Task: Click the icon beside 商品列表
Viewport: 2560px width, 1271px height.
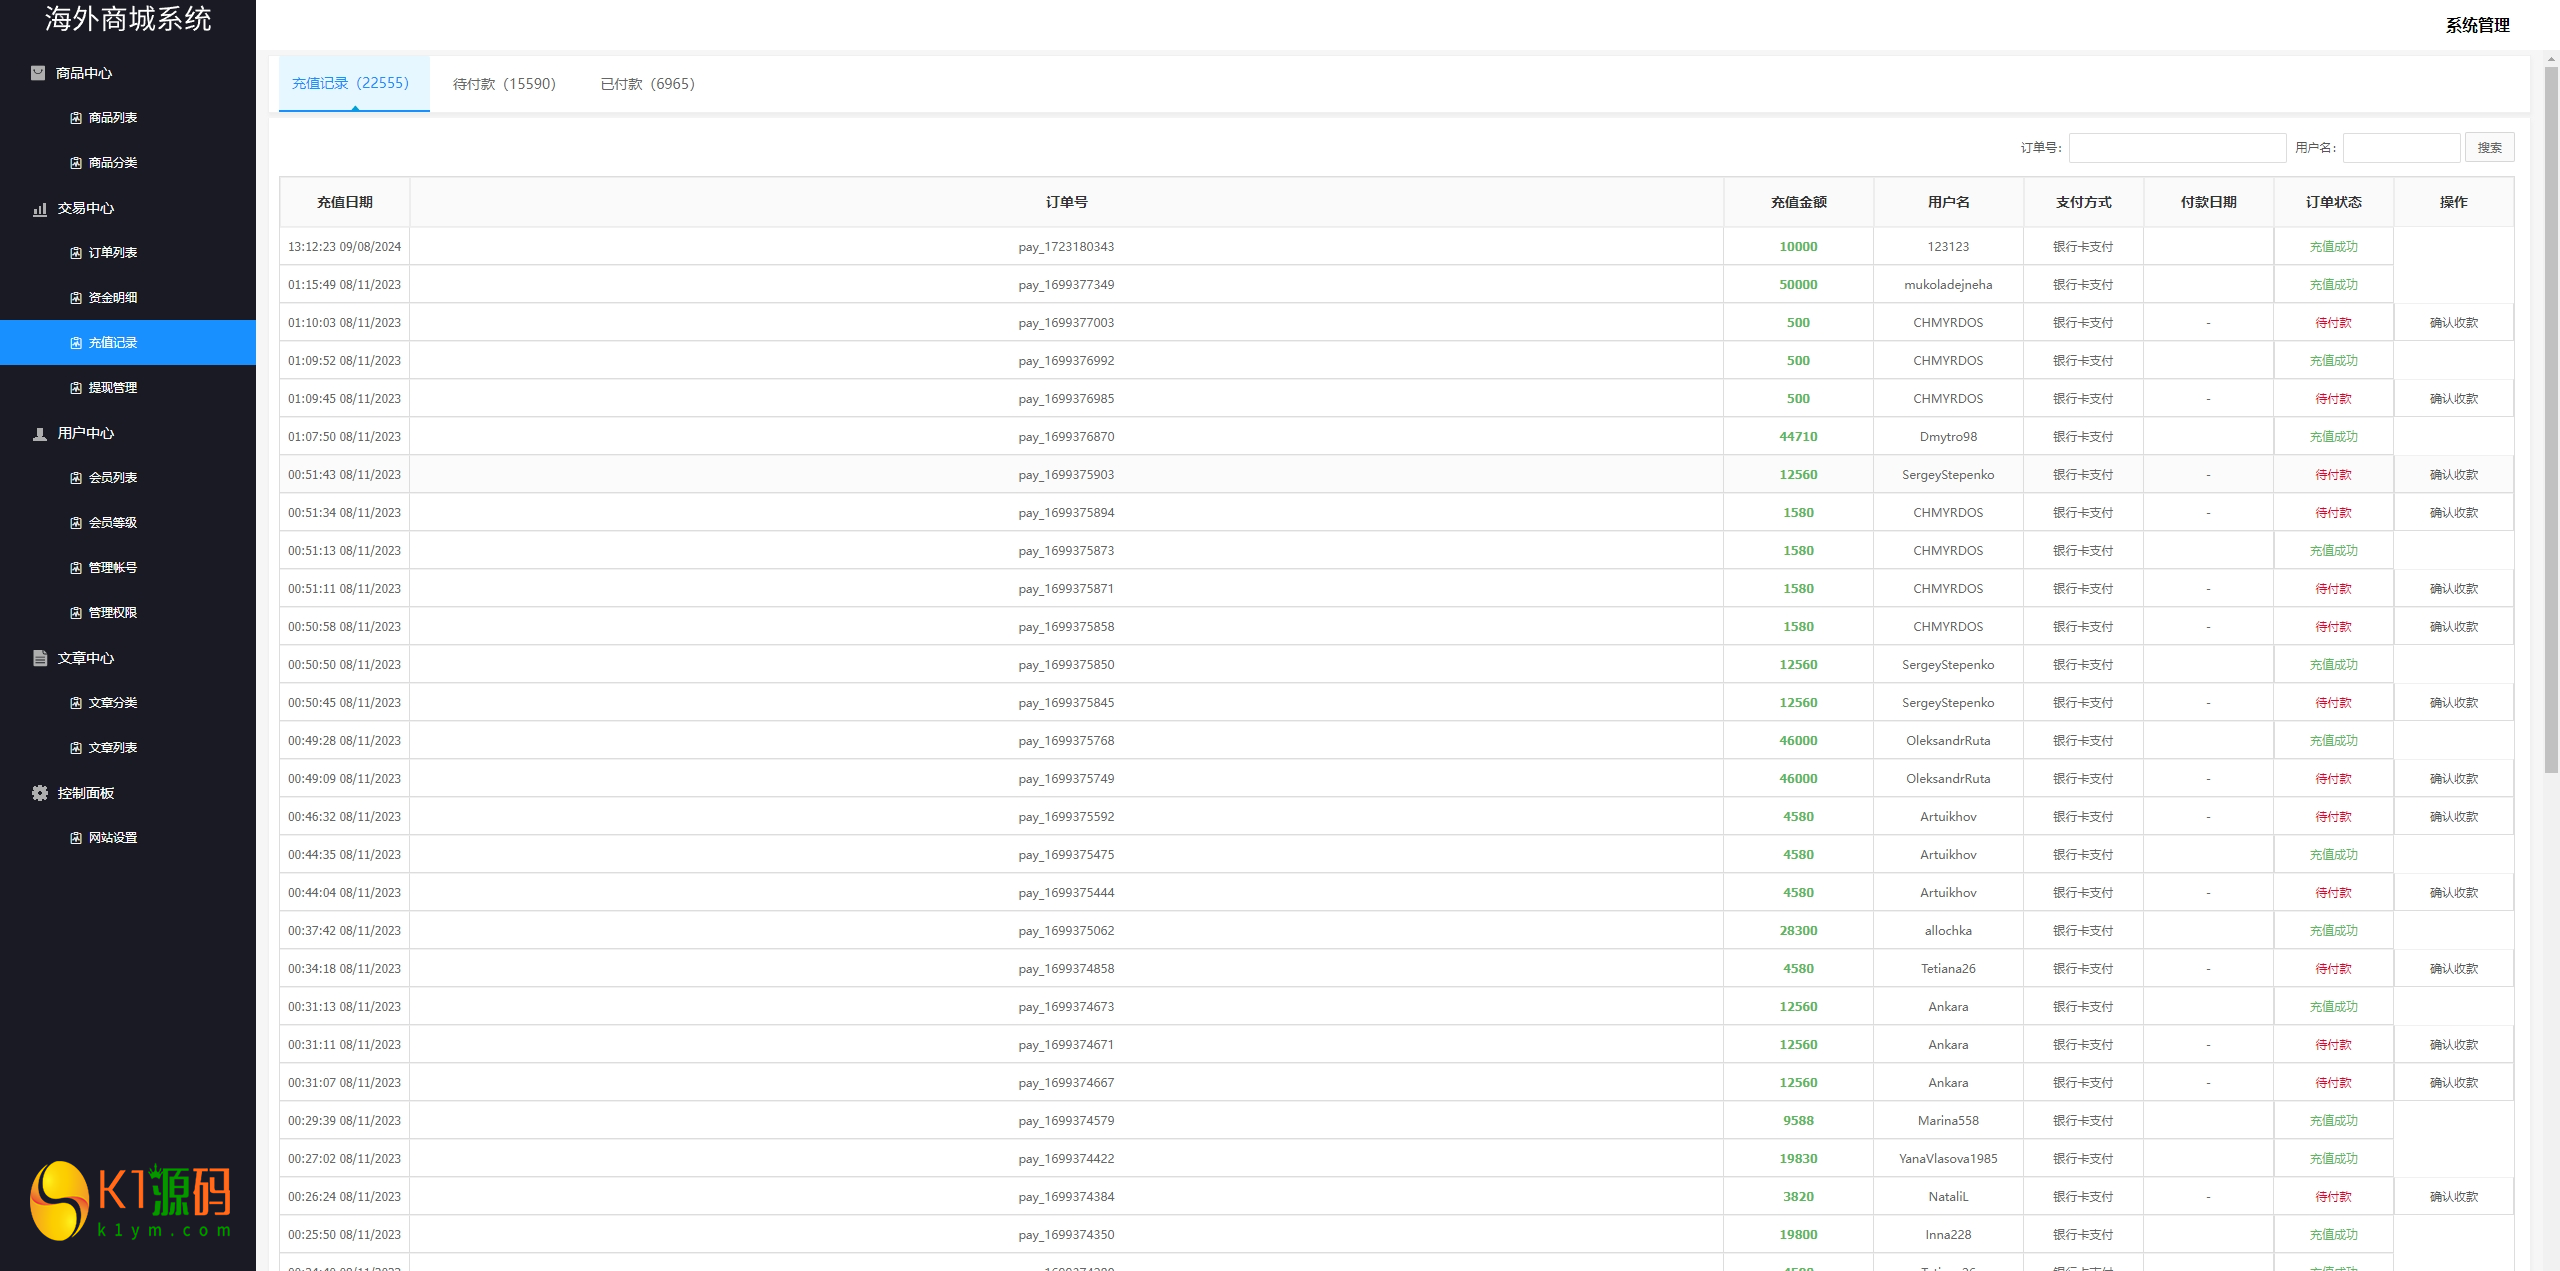Action: [x=76, y=118]
